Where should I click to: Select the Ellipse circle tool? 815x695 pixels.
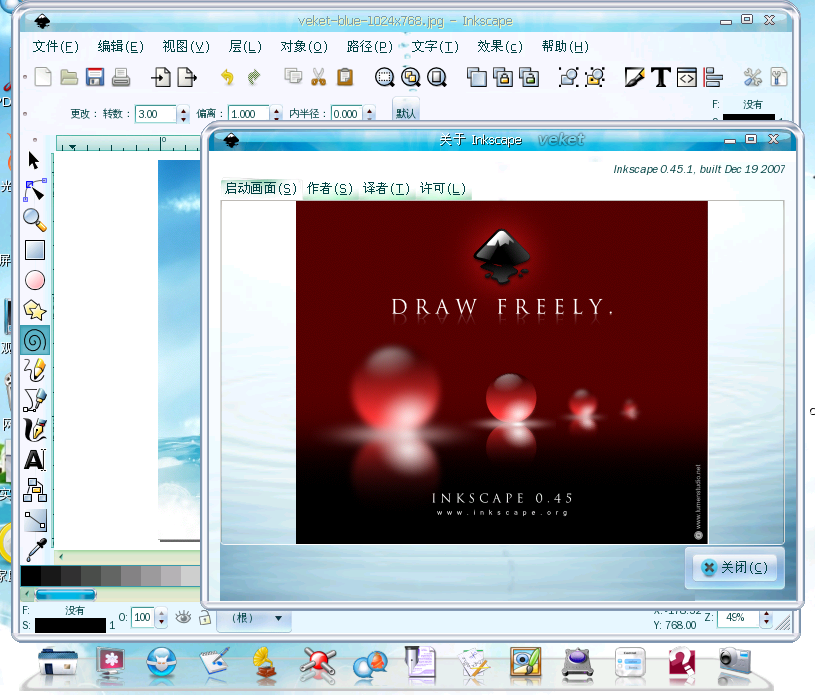pyautogui.click(x=35, y=280)
